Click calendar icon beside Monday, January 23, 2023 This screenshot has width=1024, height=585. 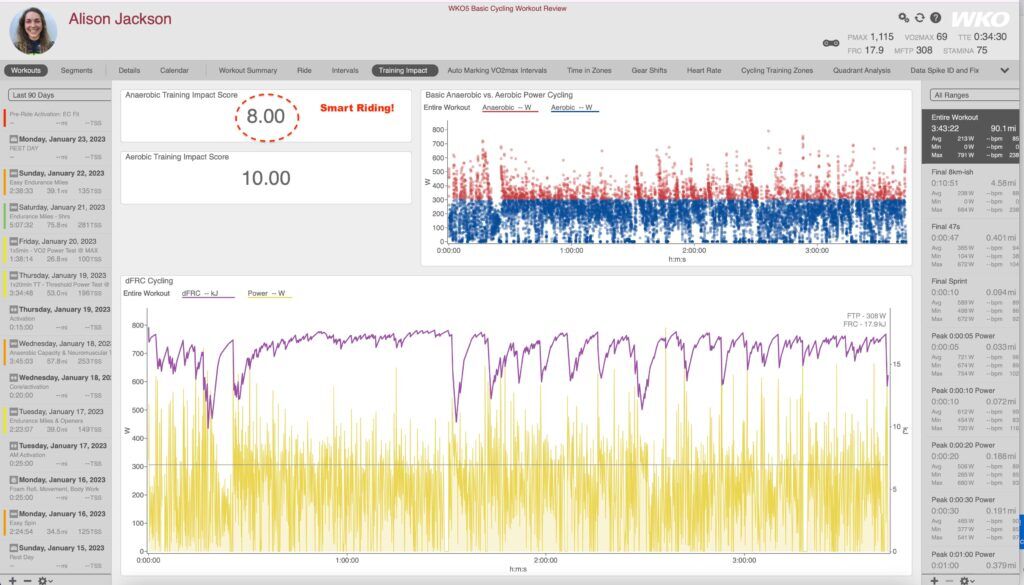click(x=13, y=139)
